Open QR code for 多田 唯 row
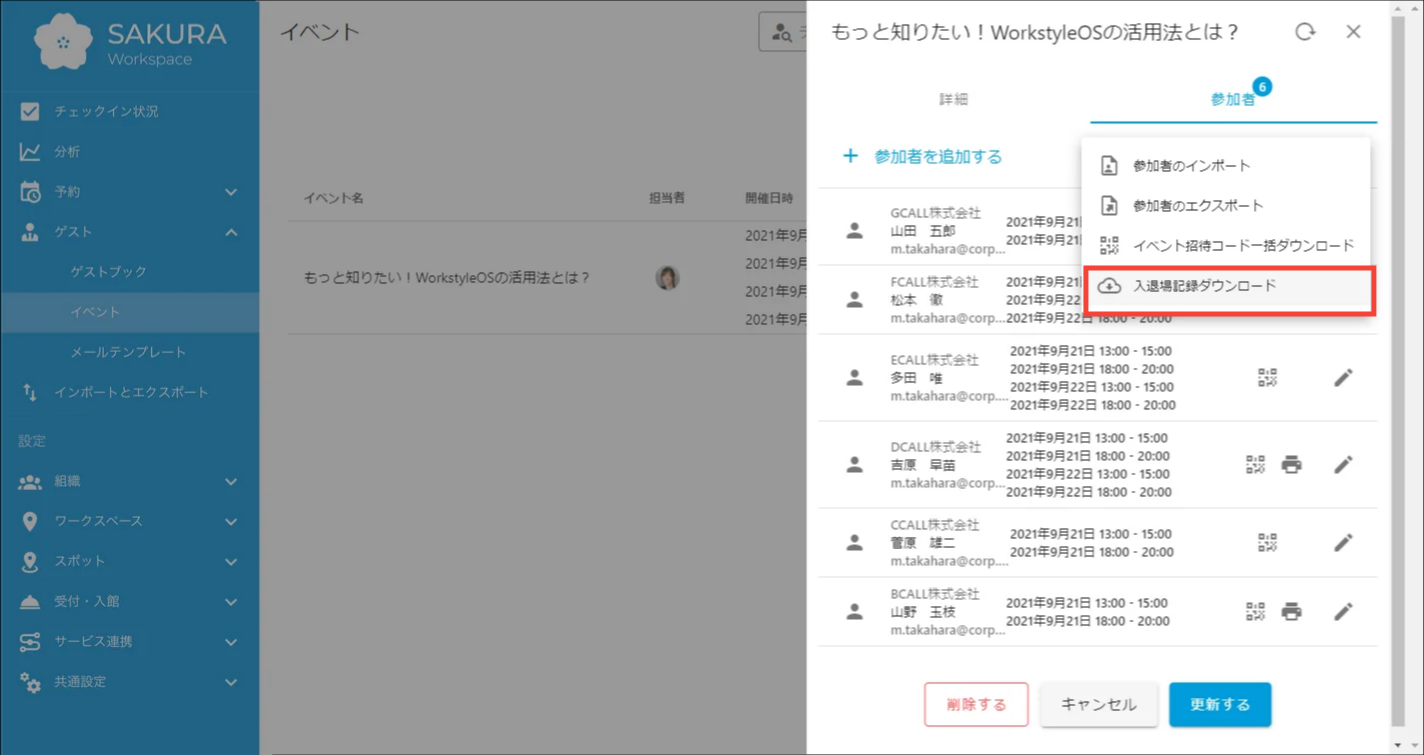Image resolution: width=1424 pixels, height=755 pixels. coord(1267,377)
